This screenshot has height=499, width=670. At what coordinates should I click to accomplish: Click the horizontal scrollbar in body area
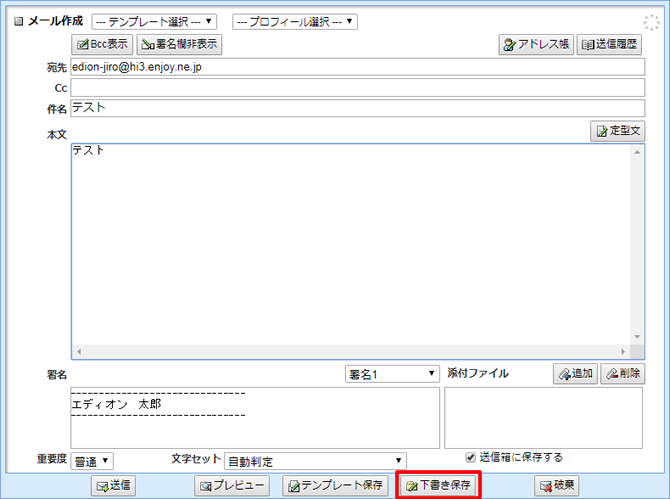pos(350,352)
